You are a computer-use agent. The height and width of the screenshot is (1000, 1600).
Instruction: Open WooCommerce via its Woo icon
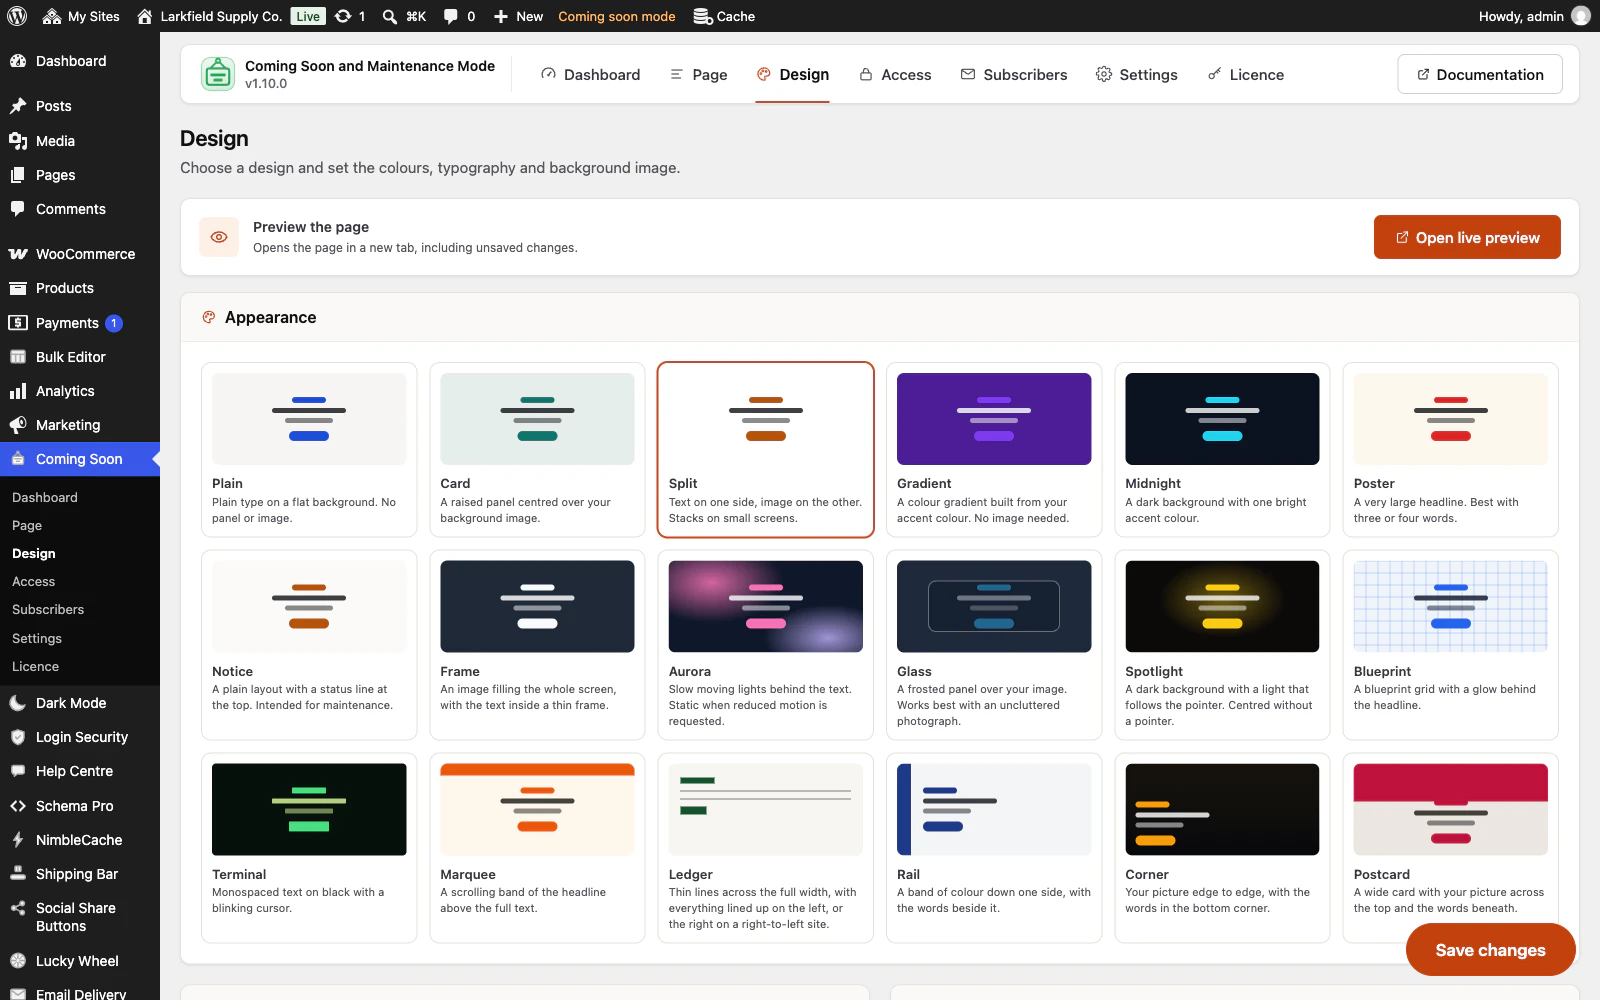tap(18, 254)
